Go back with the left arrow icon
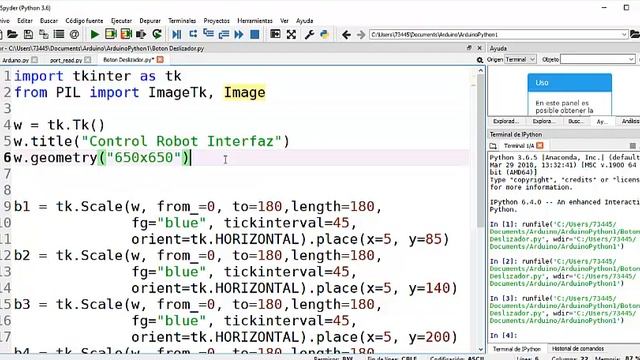This screenshot has height=360, width=640. [346, 35]
